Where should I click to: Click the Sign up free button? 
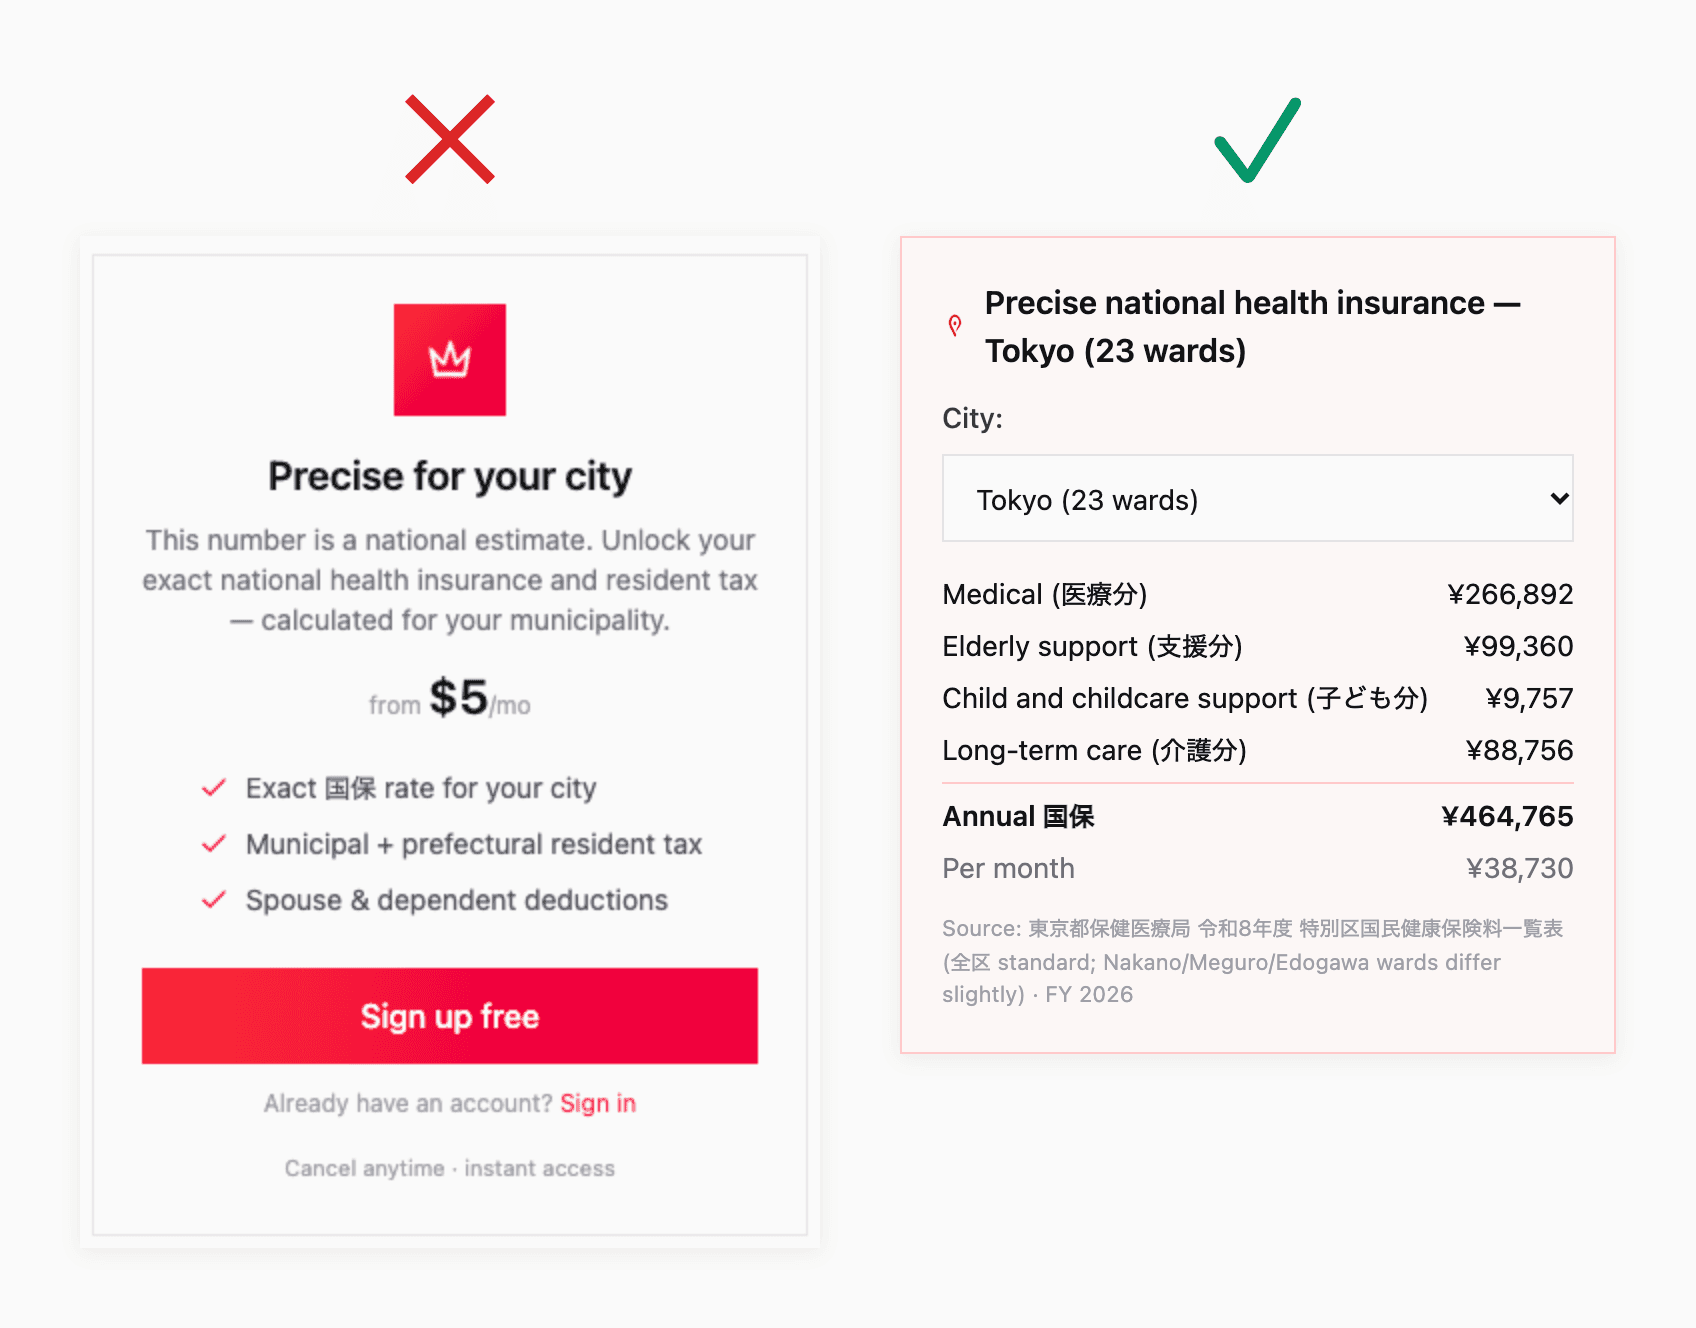click(x=450, y=1016)
